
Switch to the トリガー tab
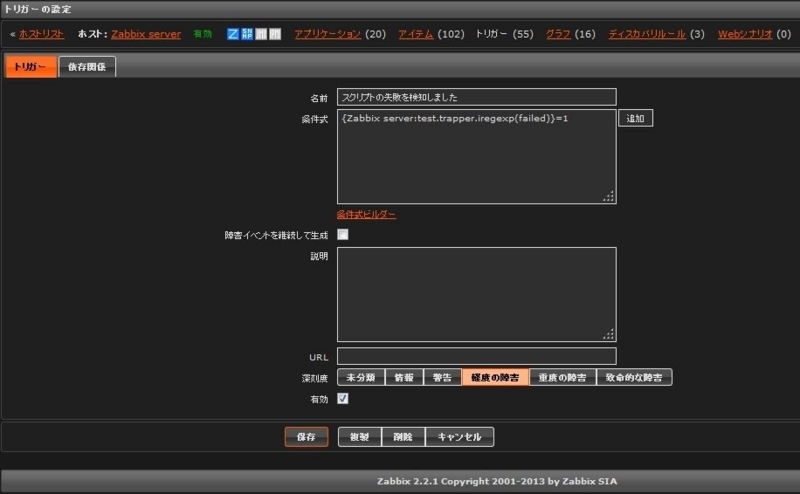[31, 67]
